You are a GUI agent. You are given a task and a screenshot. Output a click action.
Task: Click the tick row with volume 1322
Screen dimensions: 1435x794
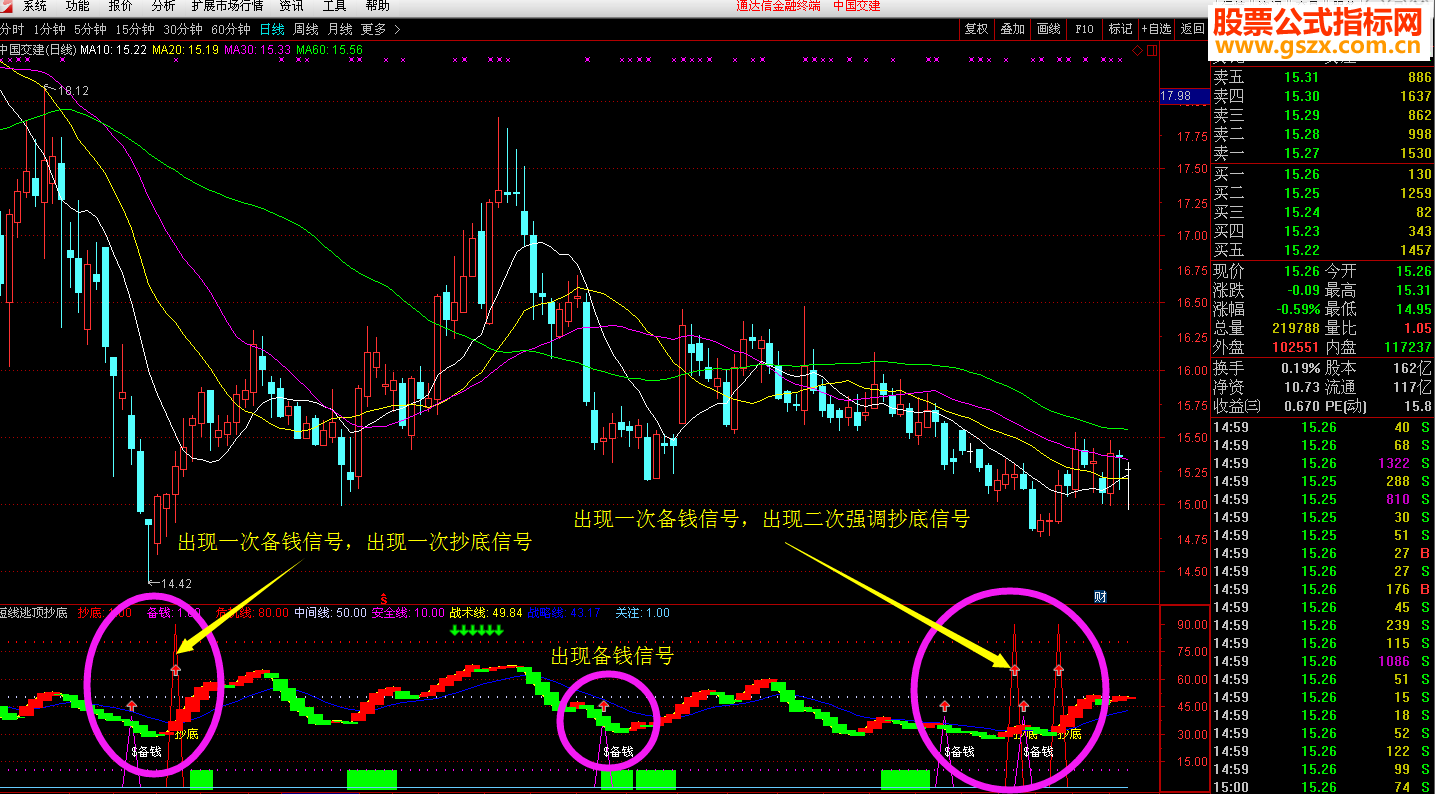[x=1322, y=464]
